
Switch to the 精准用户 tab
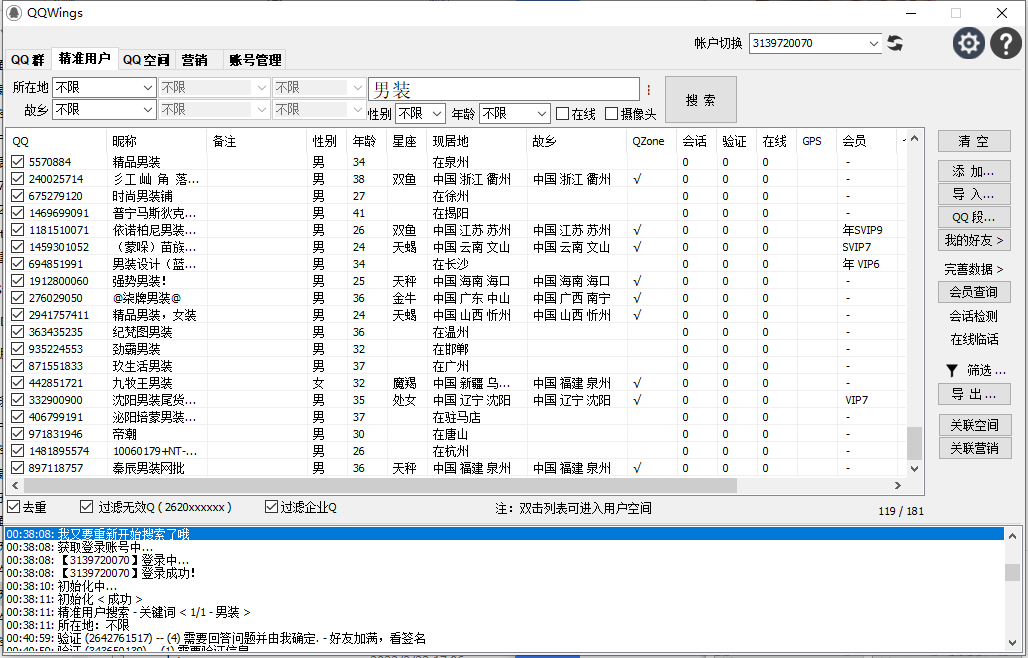point(85,58)
